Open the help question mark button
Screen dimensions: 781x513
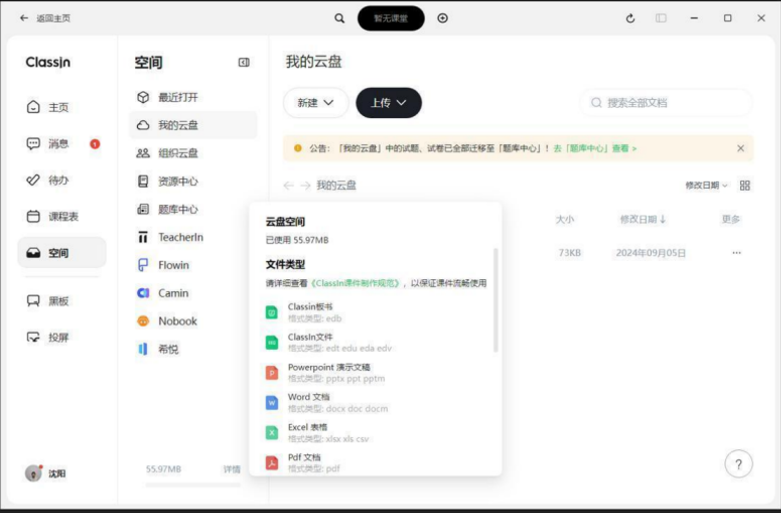pos(738,464)
